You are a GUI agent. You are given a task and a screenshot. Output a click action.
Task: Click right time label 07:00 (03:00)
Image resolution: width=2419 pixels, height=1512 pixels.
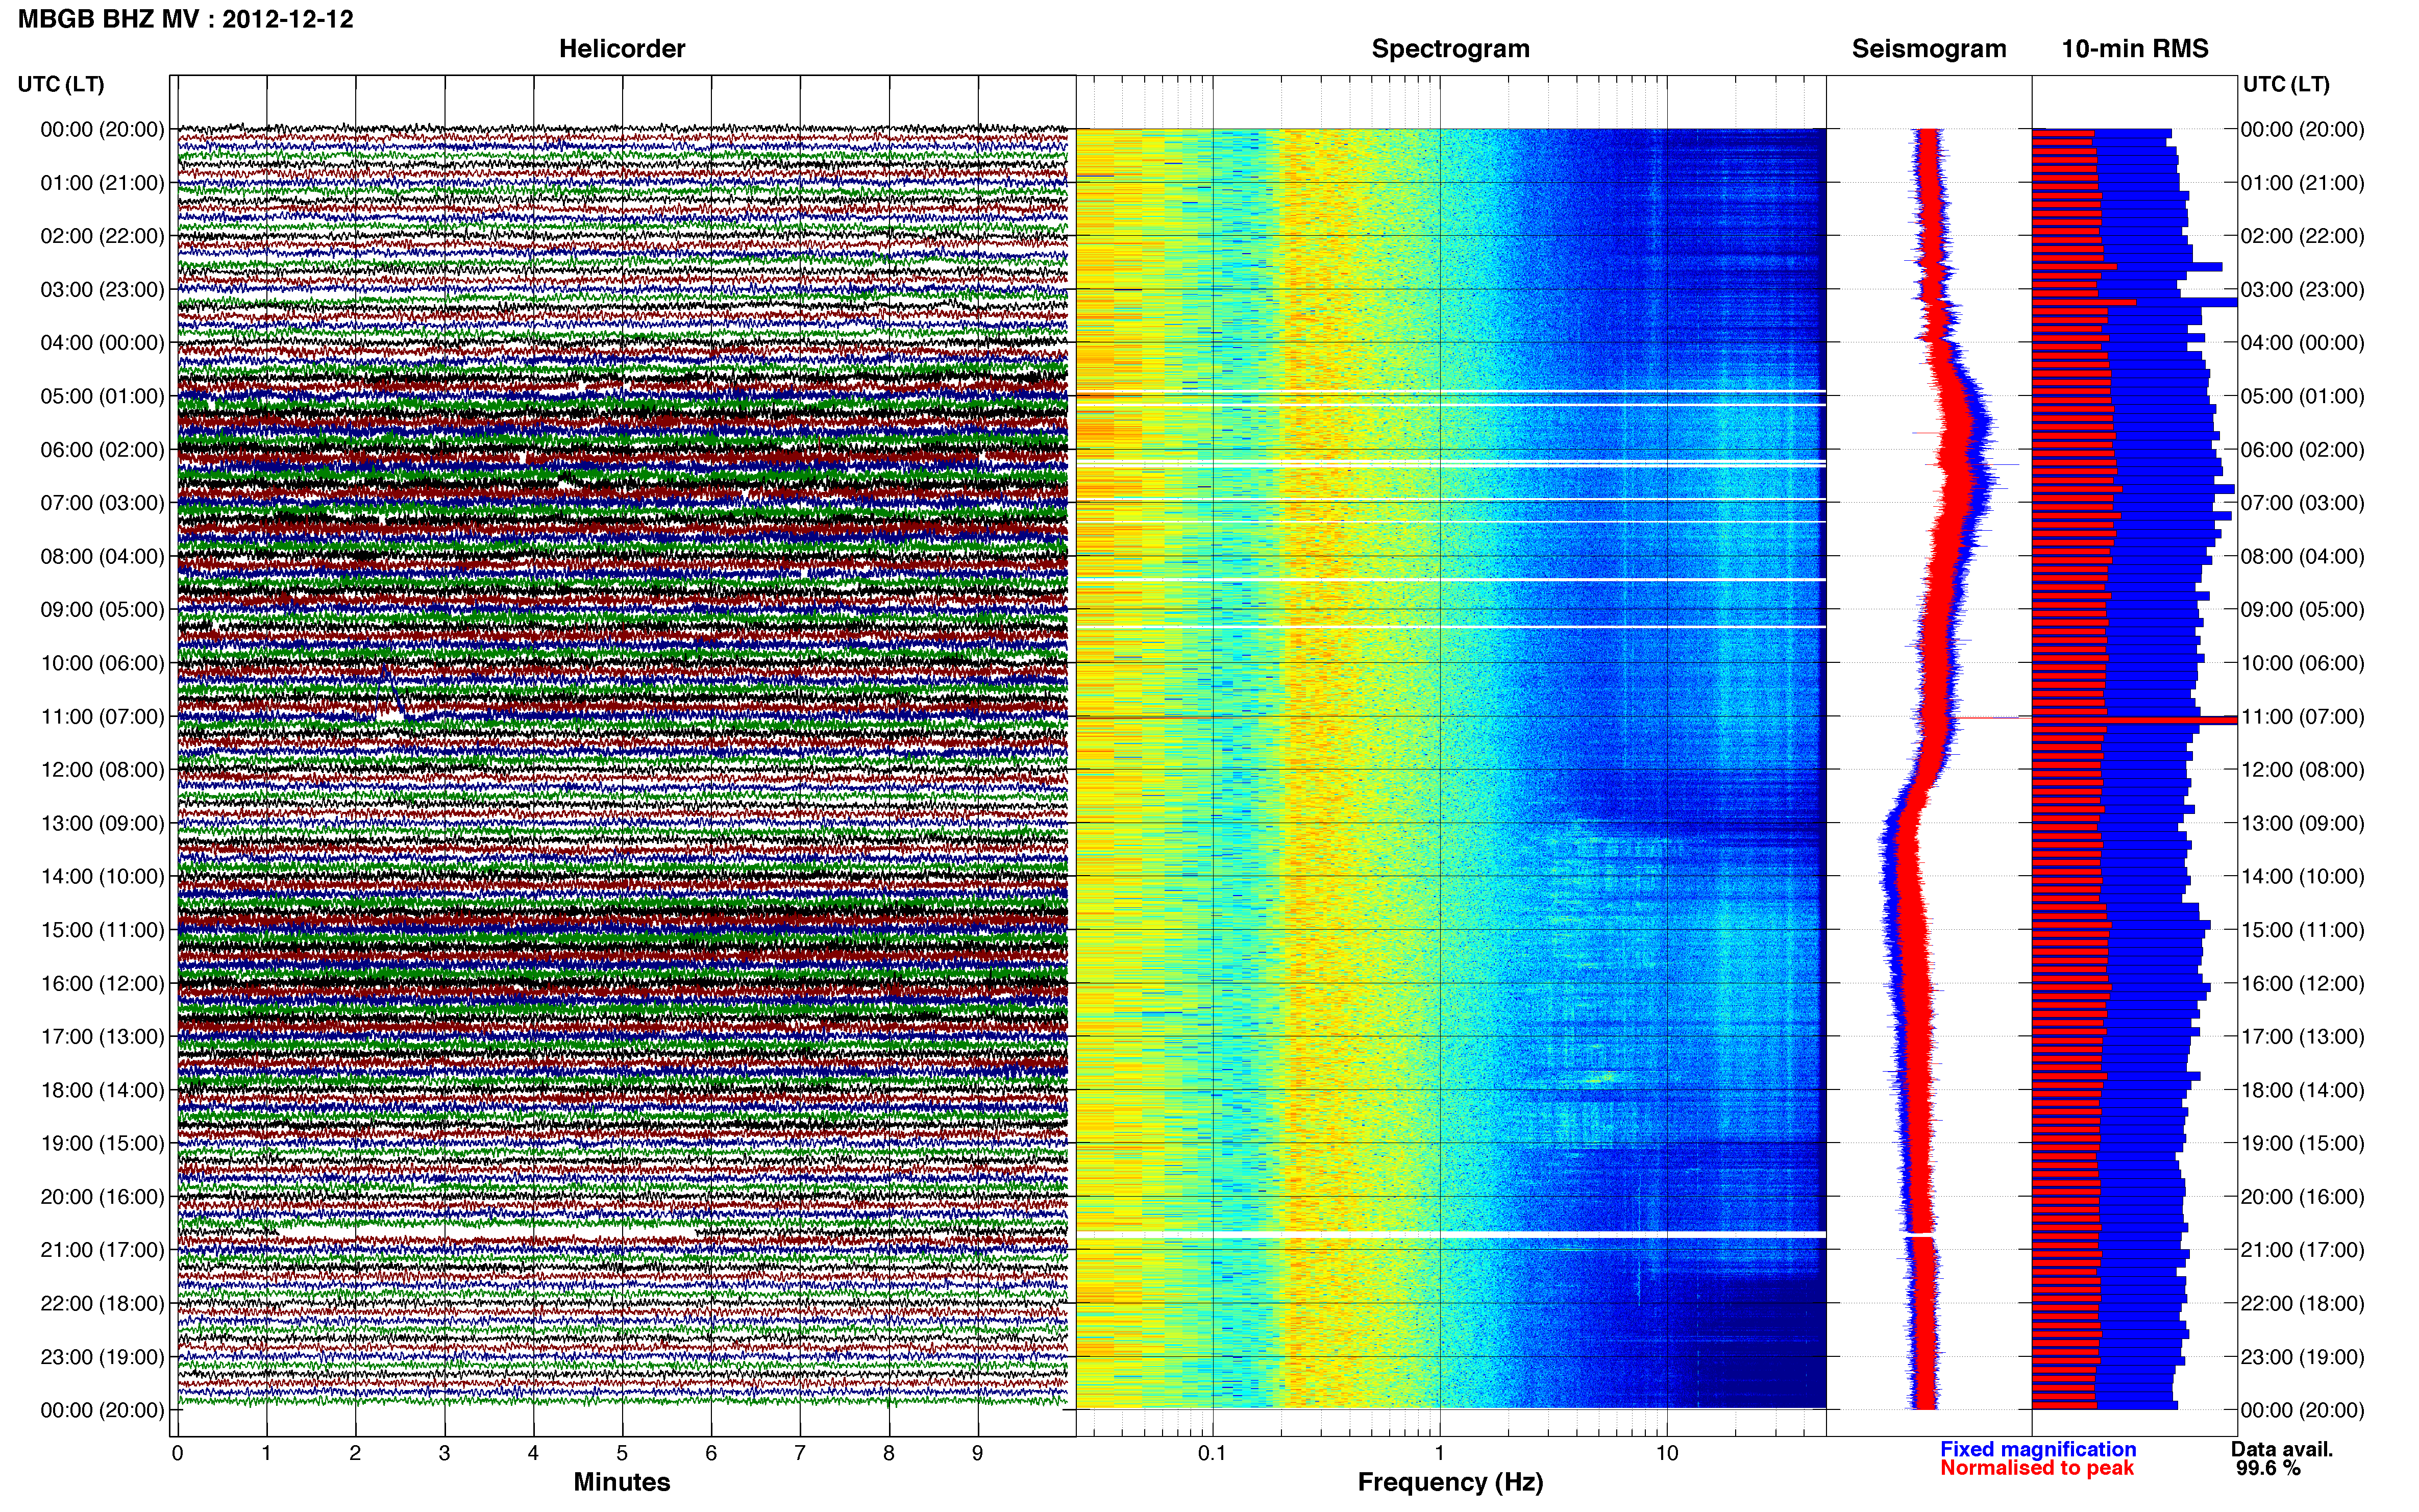click(2303, 503)
